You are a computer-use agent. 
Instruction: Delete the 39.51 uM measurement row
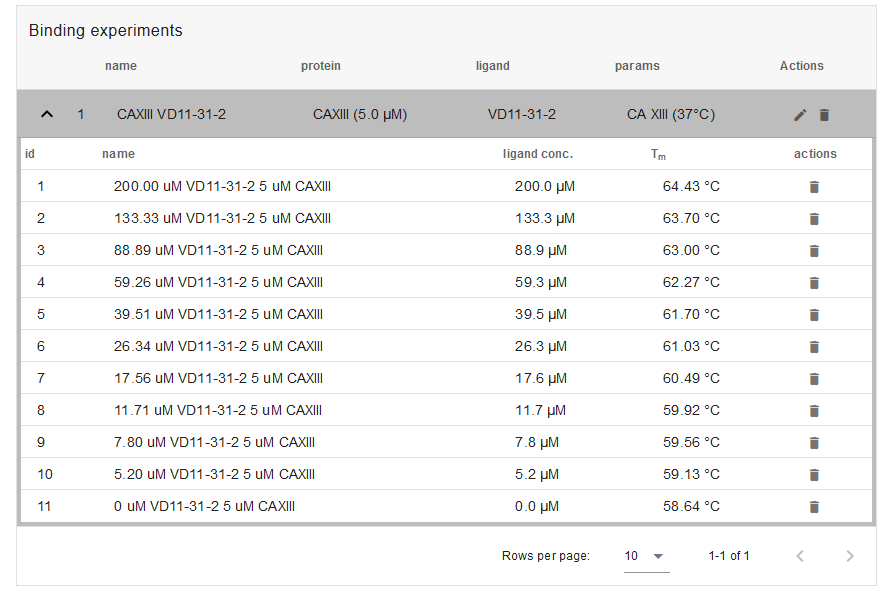point(814,315)
